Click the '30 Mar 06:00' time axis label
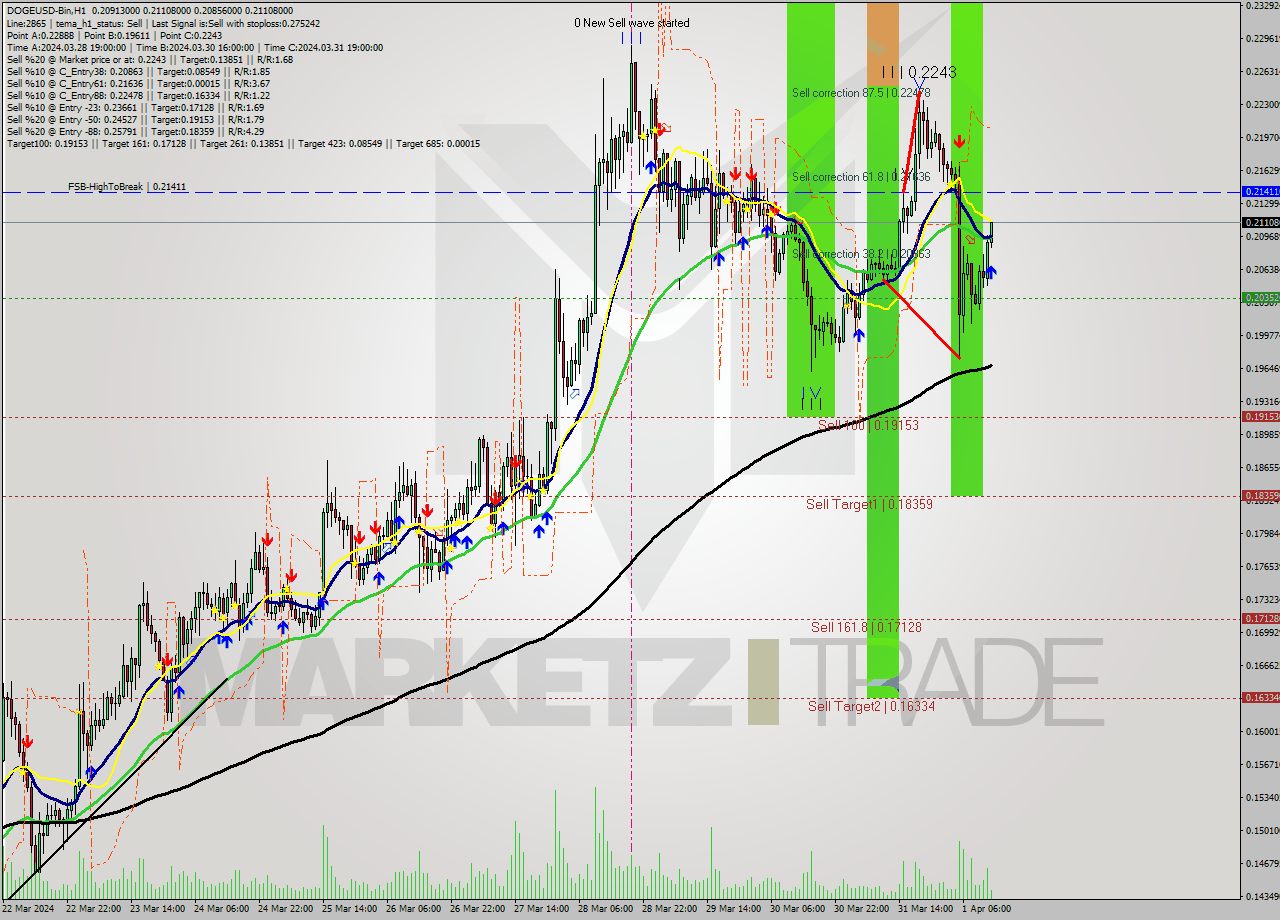This screenshot has width=1280, height=920. tap(797, 909)
